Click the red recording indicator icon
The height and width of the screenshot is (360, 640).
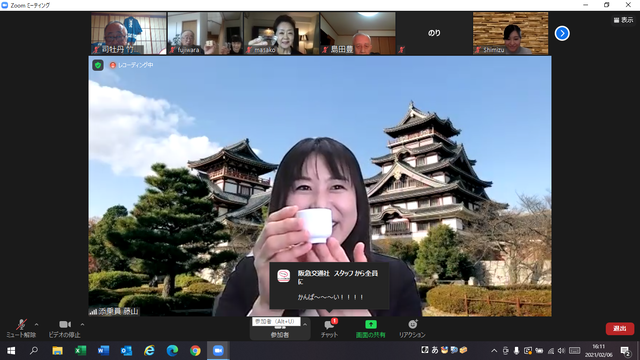tap(113, 65)
